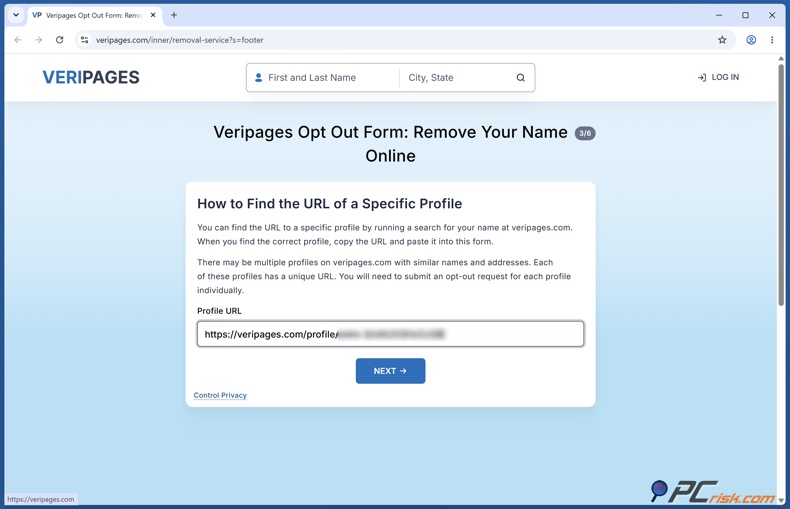
Task: Click the VERIPAGES logo
Action: pos(91,77)
